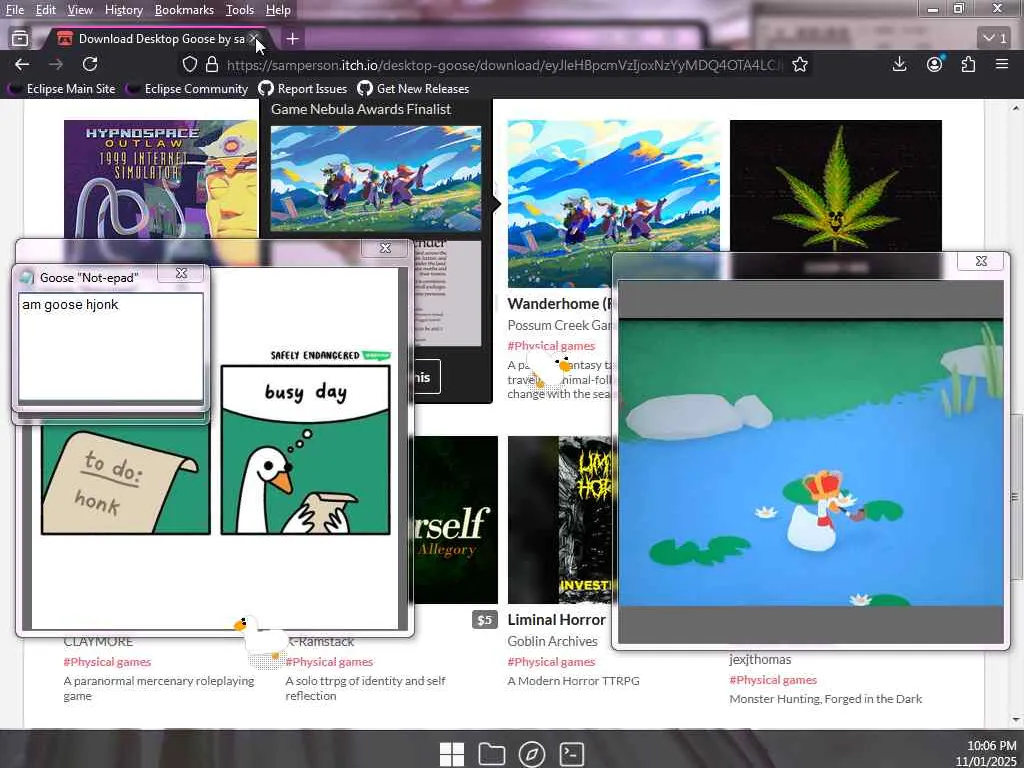This screenshot has height=768, width=1024.
Task: Open the Windows Start menu
Action: coord(452,754)
